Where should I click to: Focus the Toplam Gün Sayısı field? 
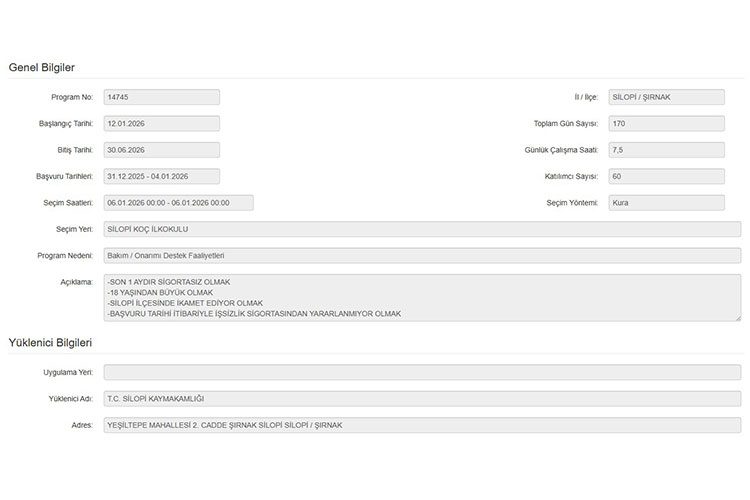[665, 124]
